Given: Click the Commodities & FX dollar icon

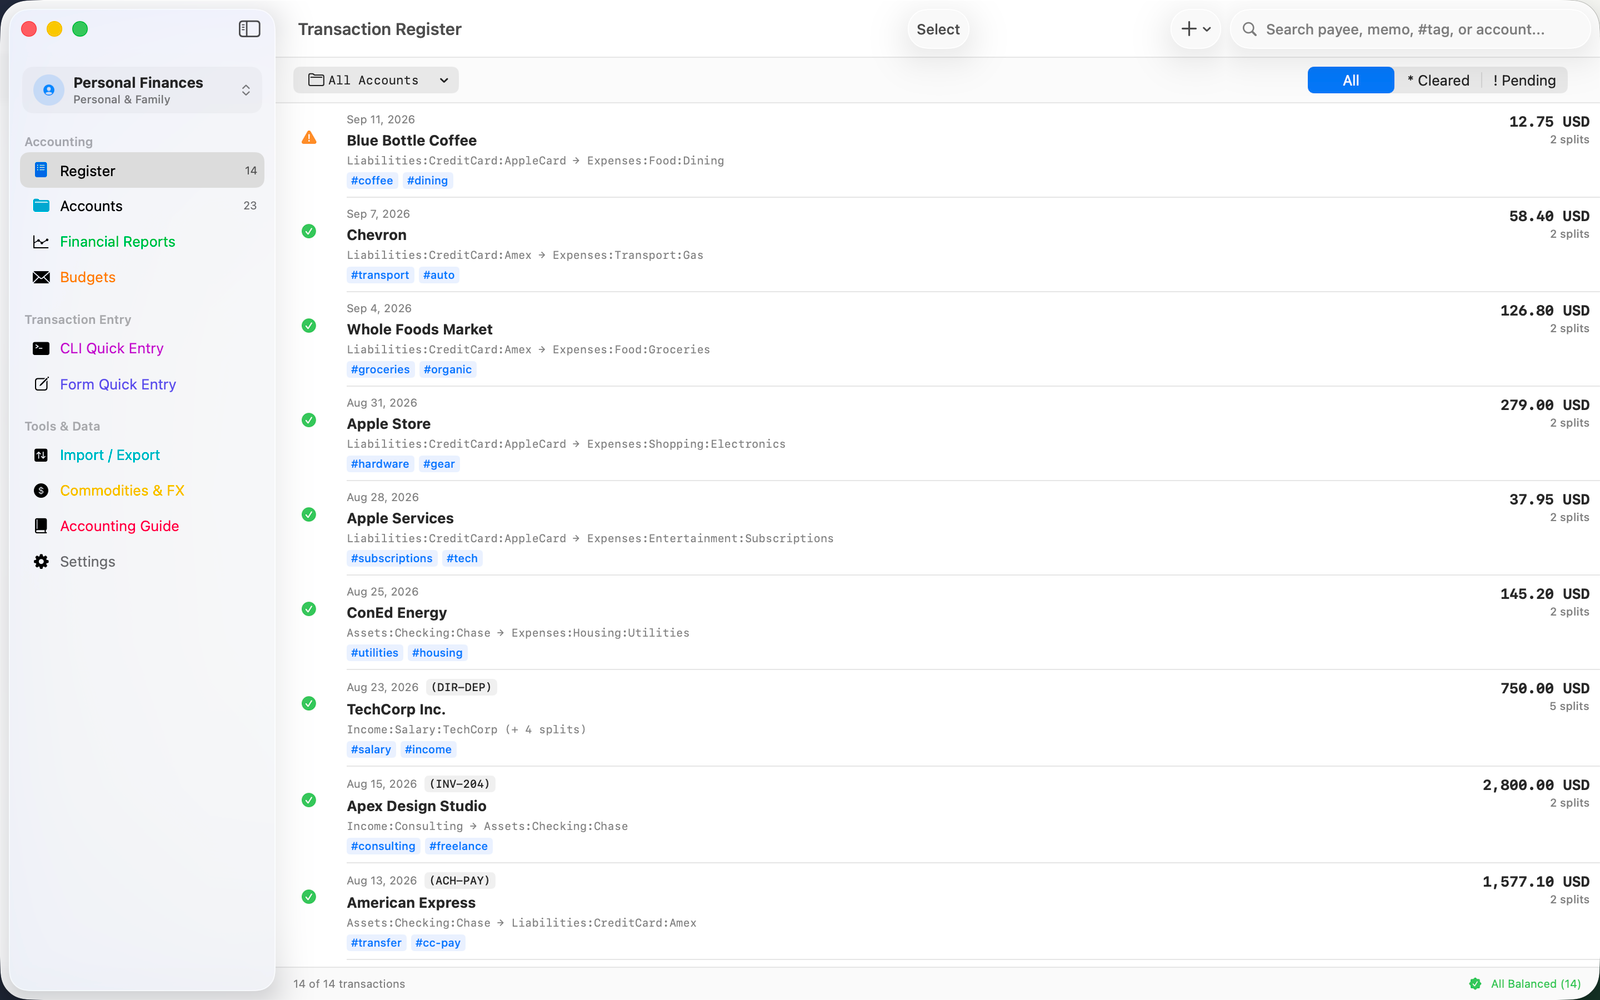Looking at the screenshot, I should tap(41, 491).
